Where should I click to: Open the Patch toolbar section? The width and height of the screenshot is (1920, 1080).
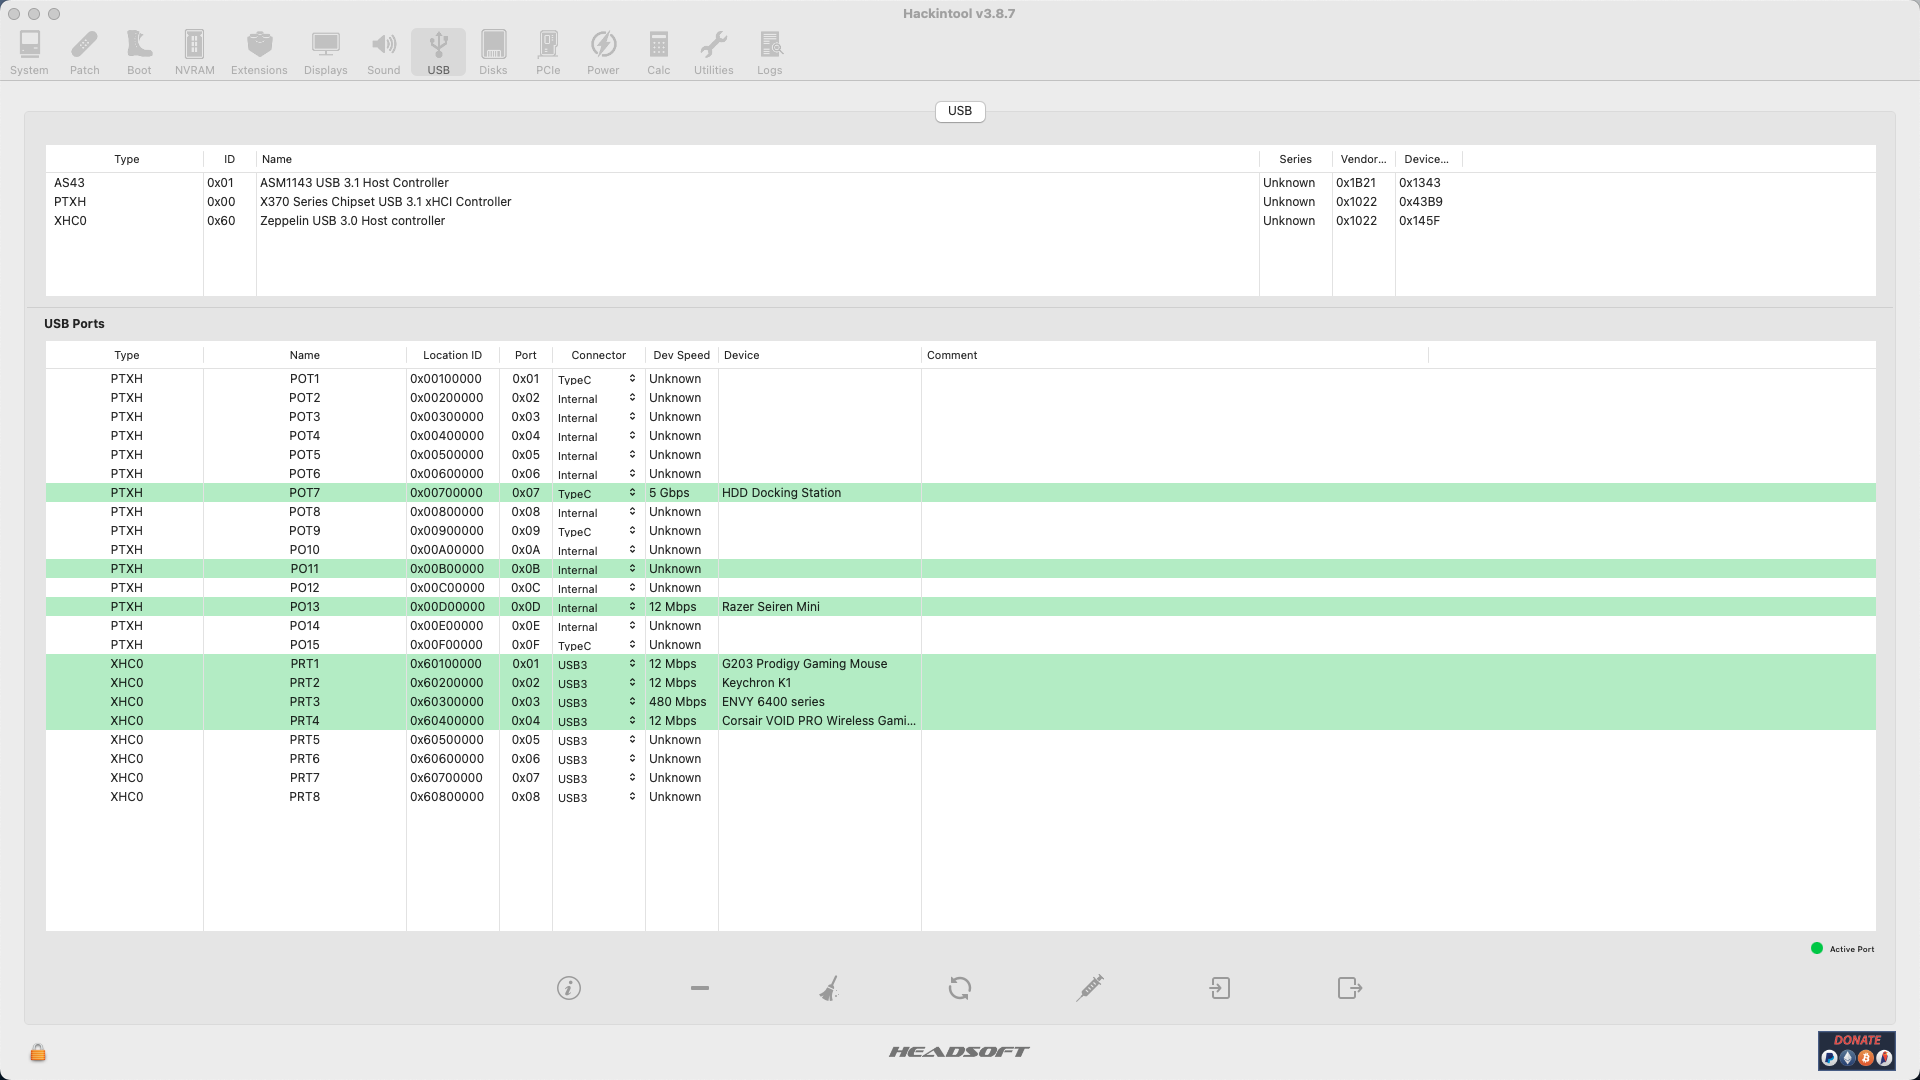click(x=84, y=52)
